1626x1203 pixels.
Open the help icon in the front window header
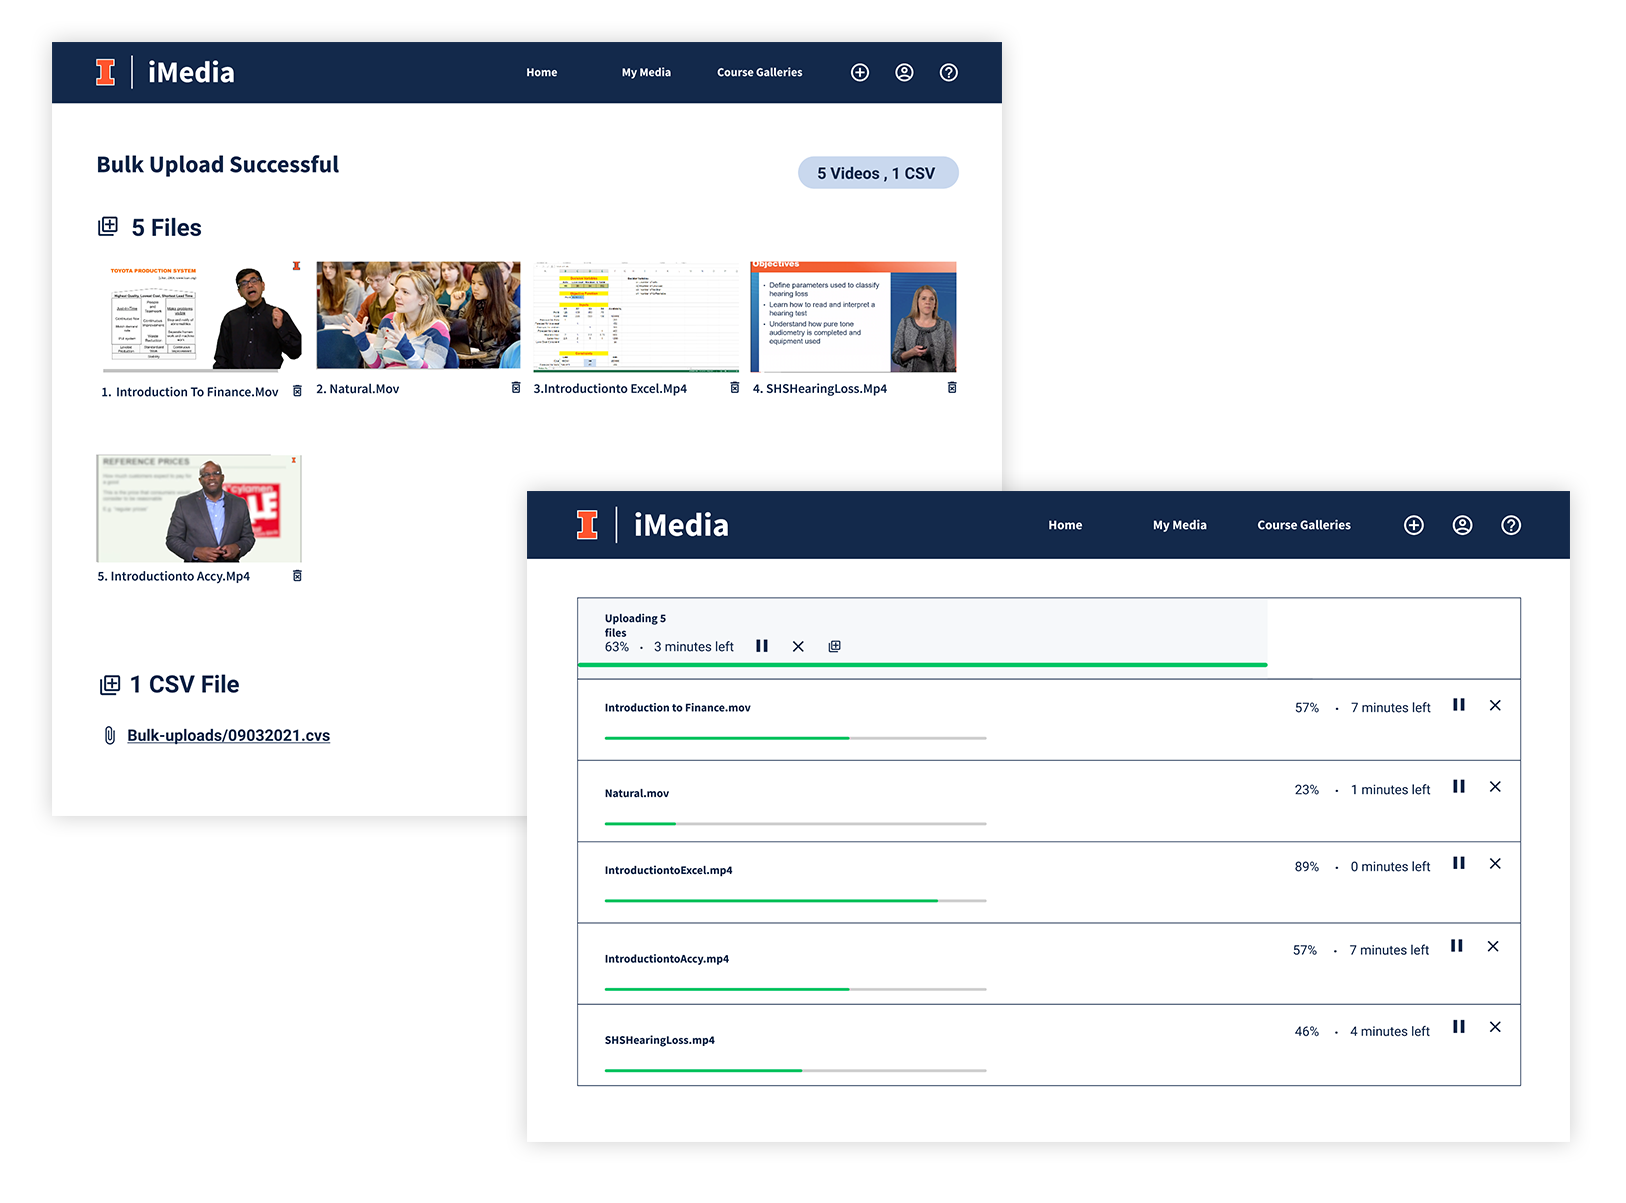(x=1511, y=525)
